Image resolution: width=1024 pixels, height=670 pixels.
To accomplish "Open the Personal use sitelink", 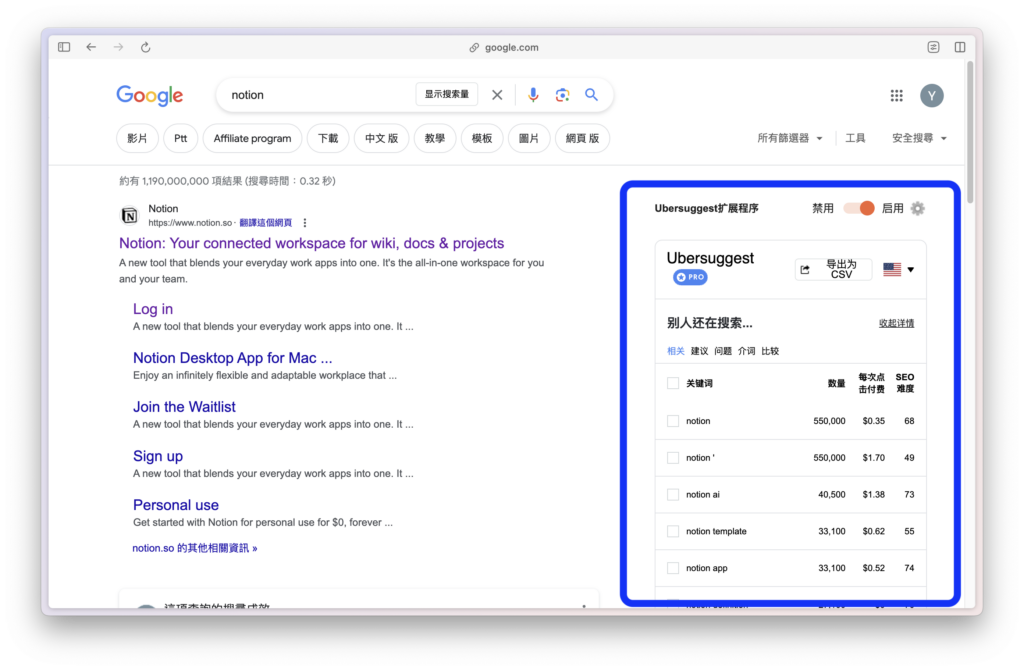I will tap(176, 505).
